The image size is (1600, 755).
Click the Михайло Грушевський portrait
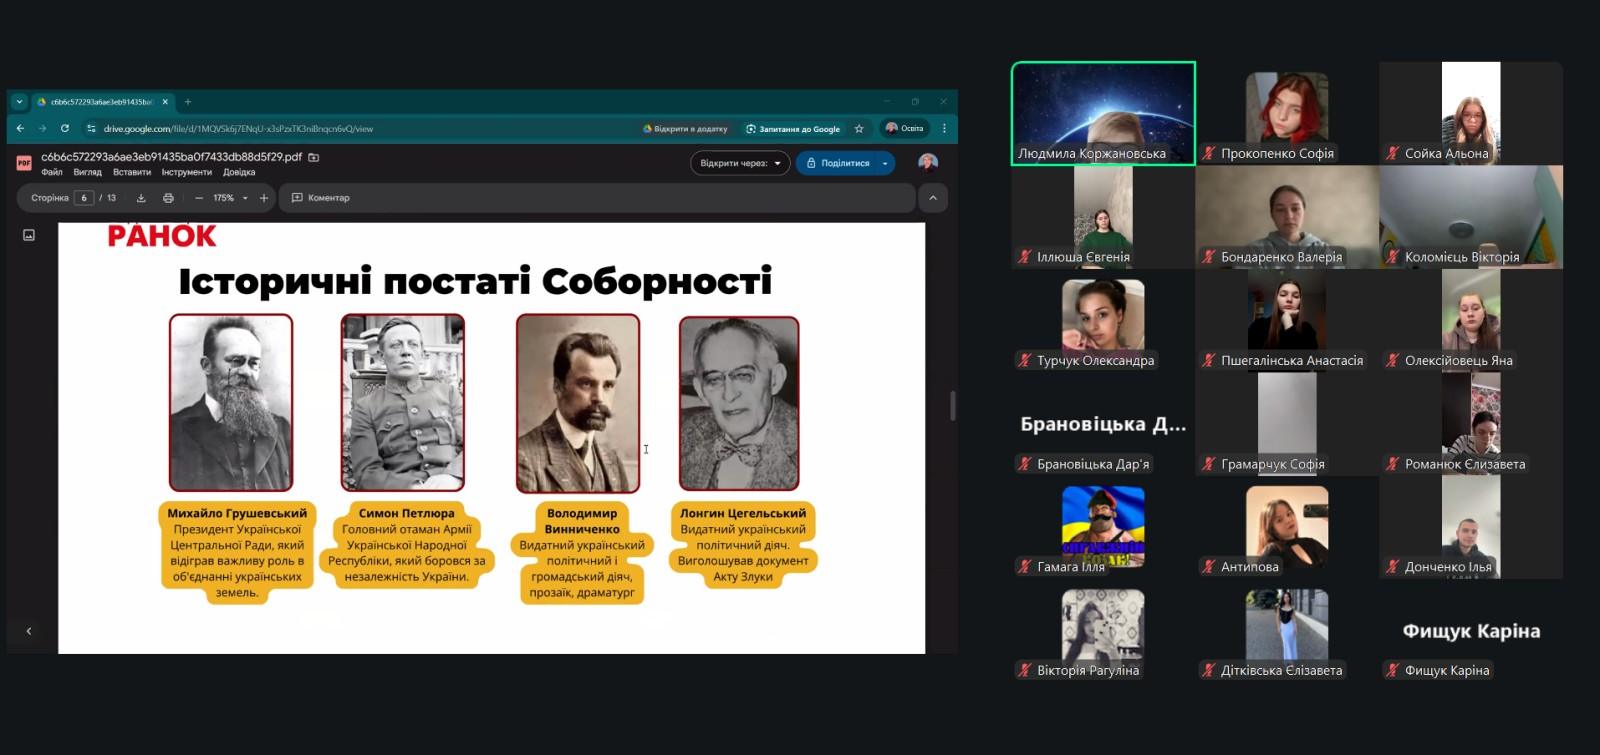pyautogui.click(x=231, y=403)
